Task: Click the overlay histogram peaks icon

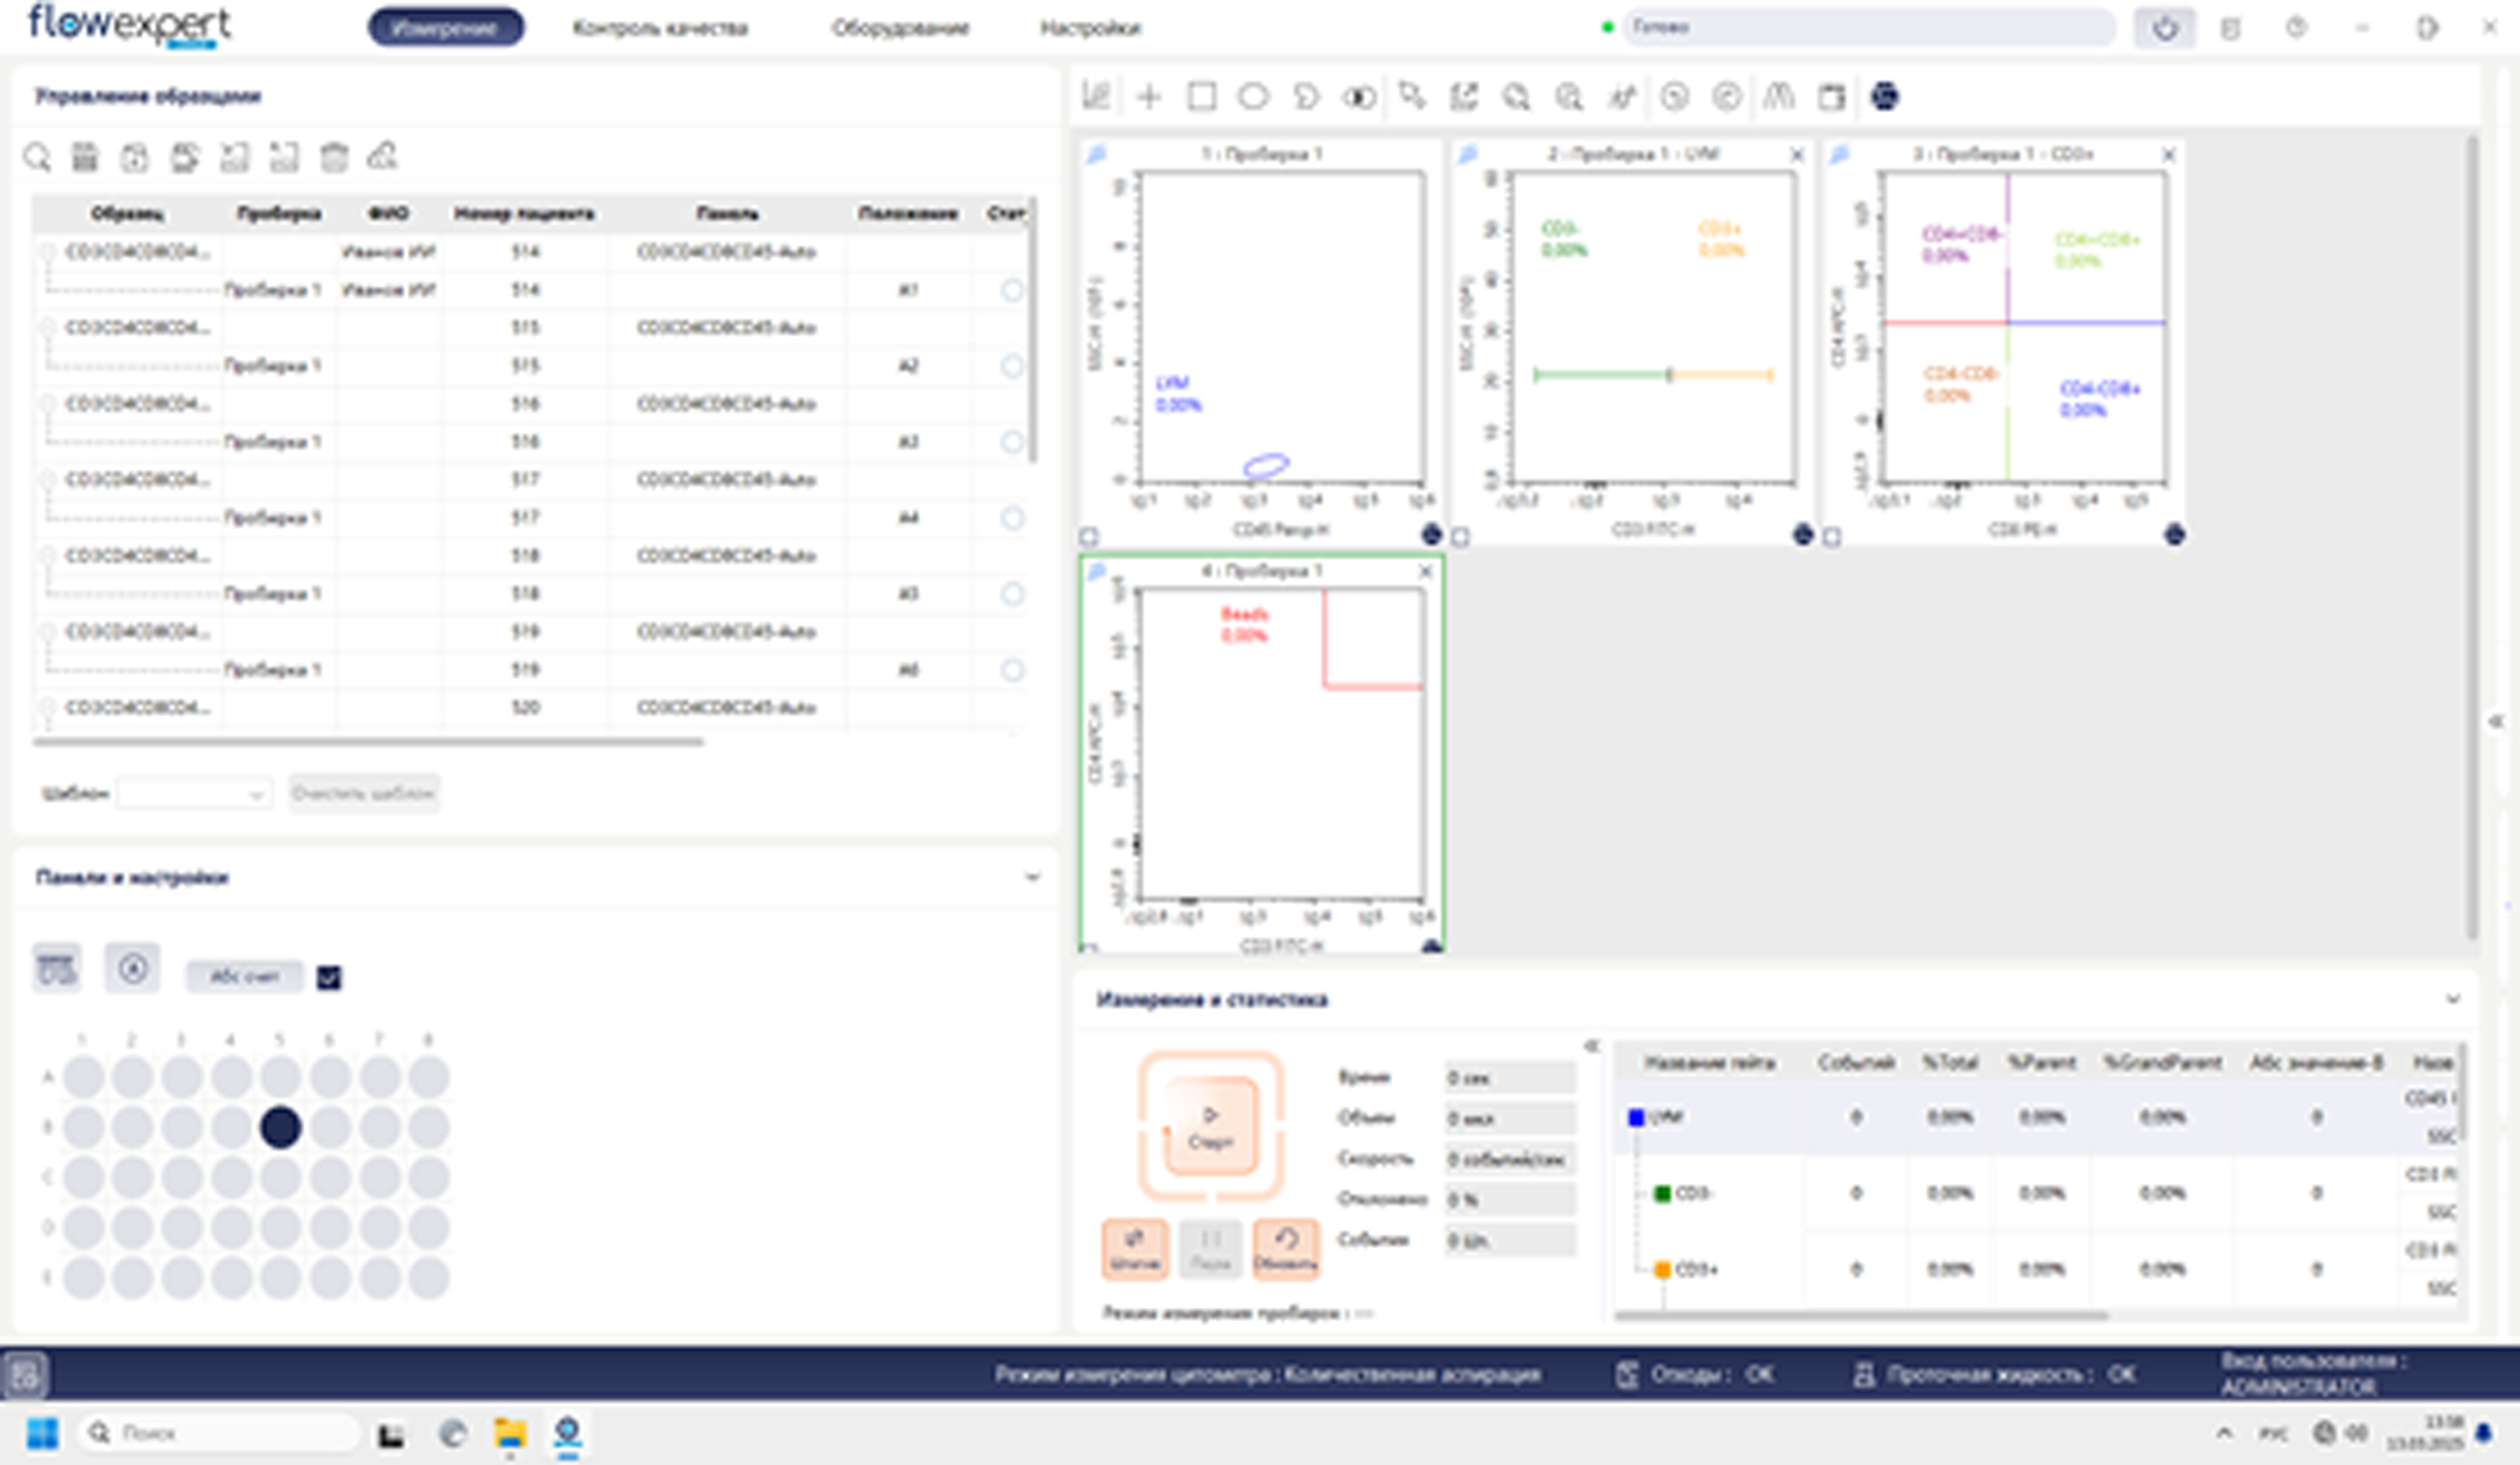Action: pyautogui.click(x=1778, y=97)
